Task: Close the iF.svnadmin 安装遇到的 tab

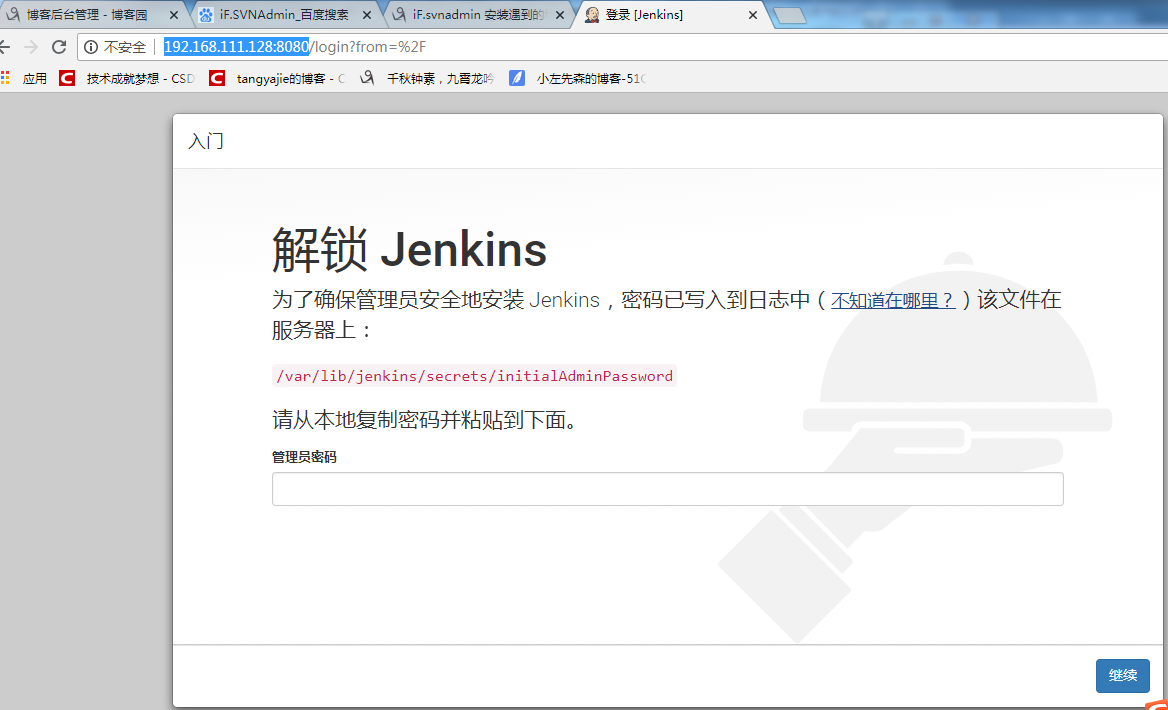Action: 560,15
